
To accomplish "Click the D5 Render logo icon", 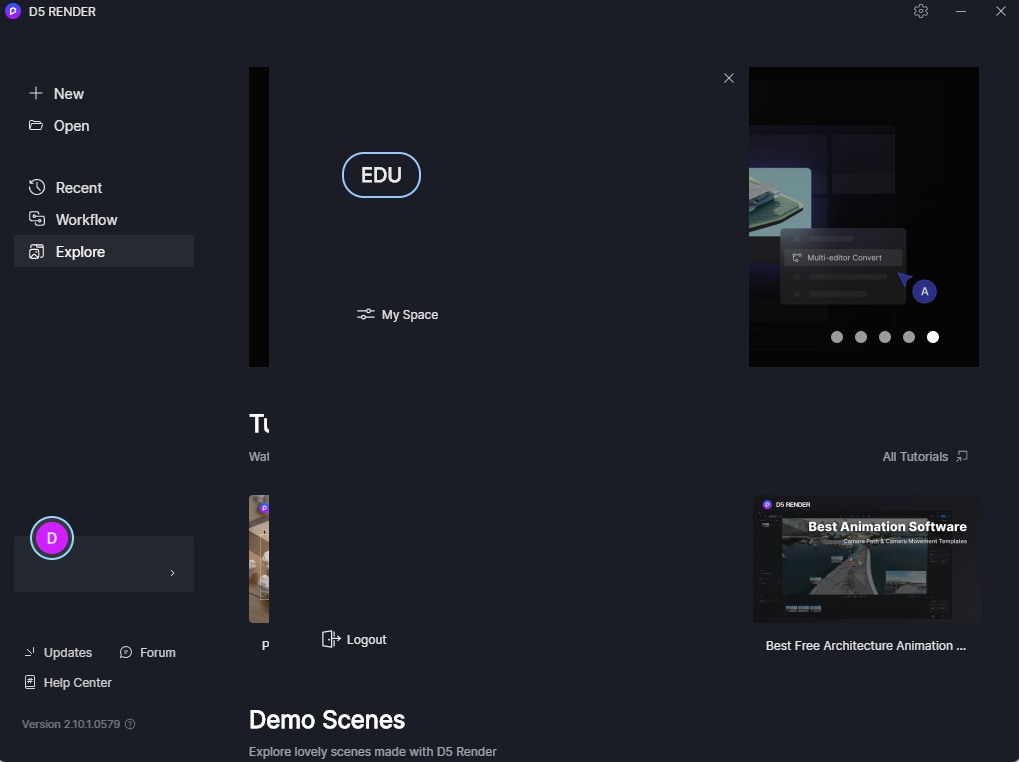I will point(13,11).
